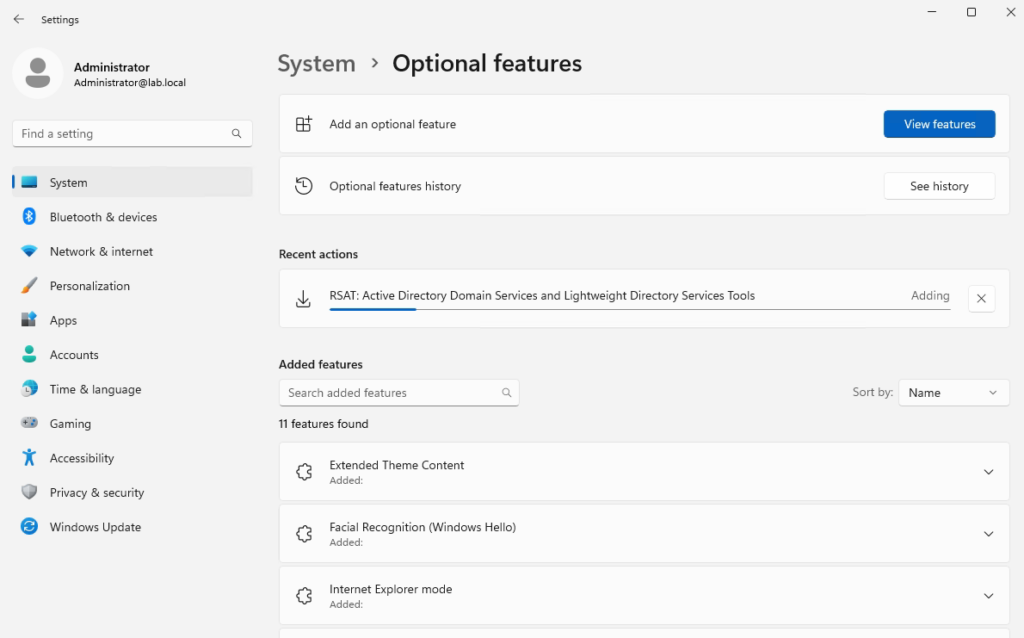
Task: Maximize the Settings window
Action: (x=971, y=12)
